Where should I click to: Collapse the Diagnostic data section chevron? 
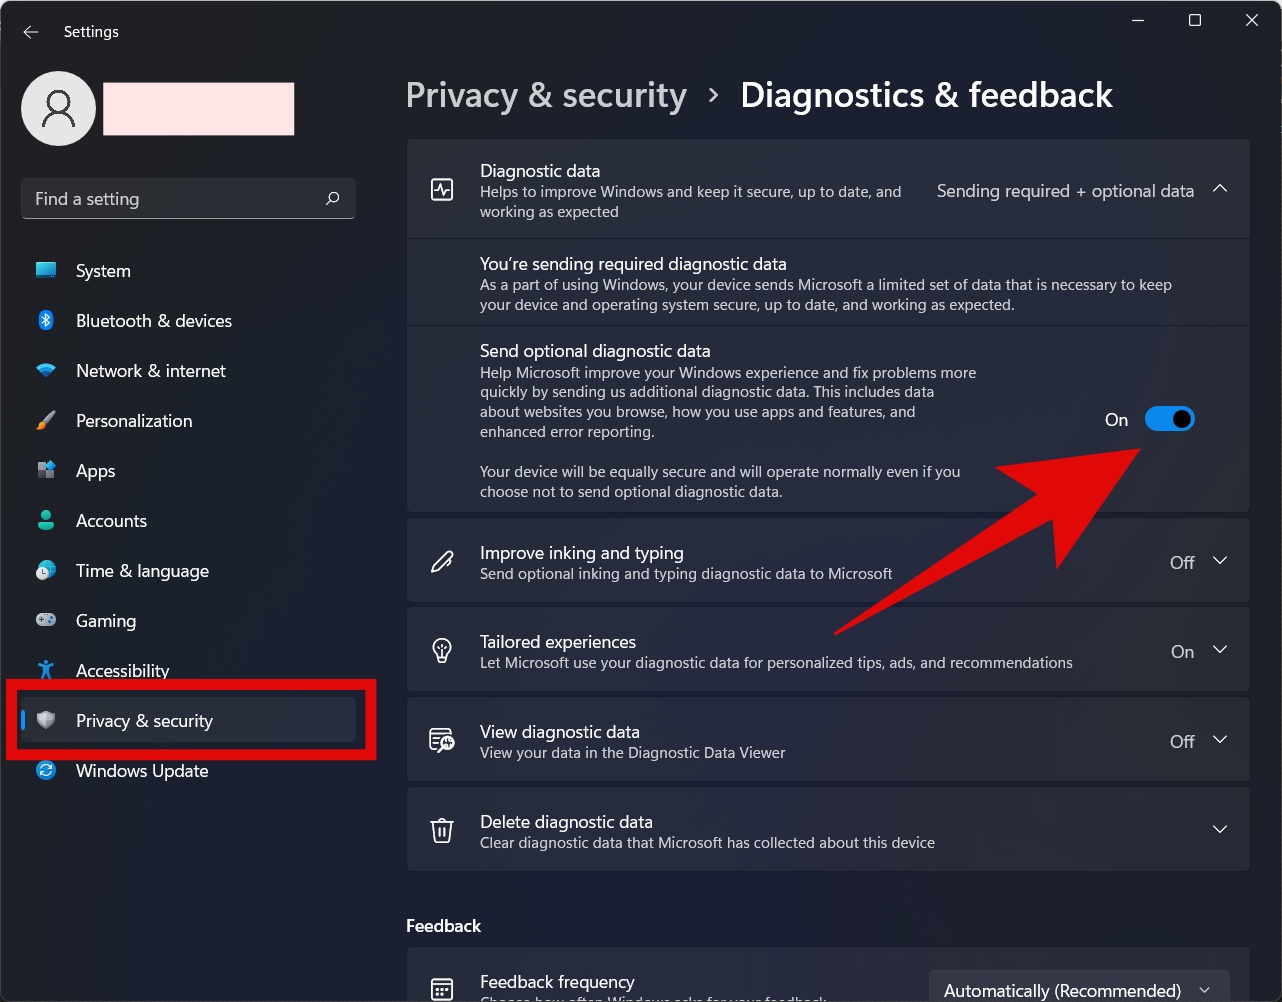click(1220, 188)
